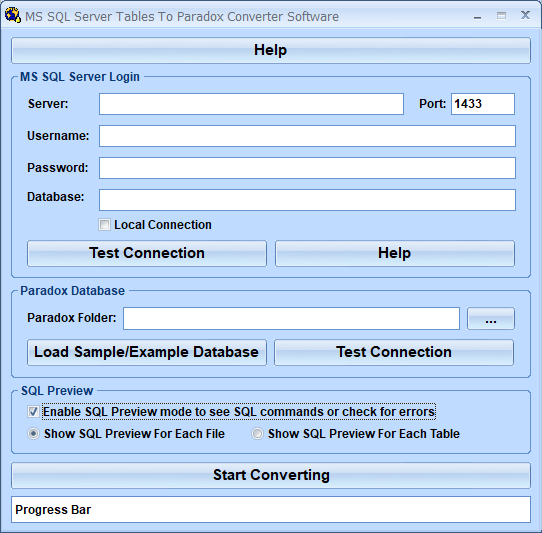
Task: Enable the Local Connection checkbox
Action: tap(104, 225)
